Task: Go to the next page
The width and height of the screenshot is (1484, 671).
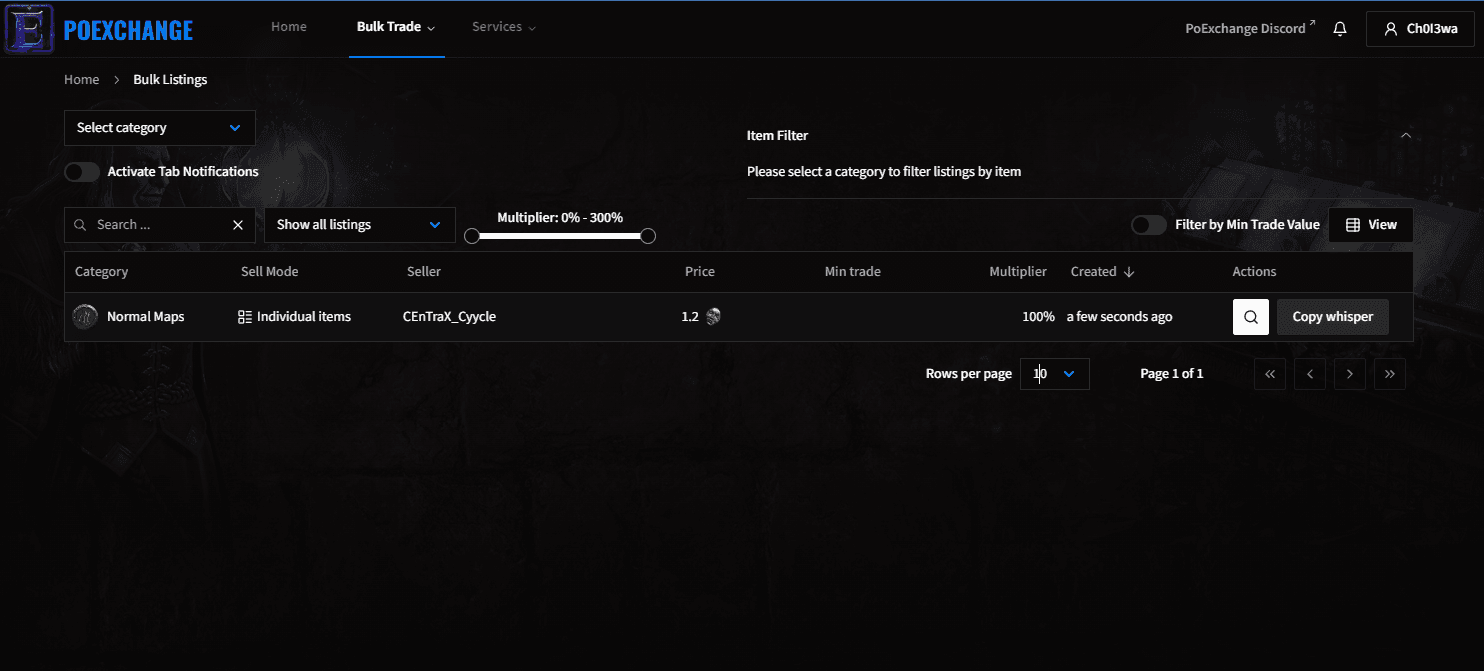Action: (x=1350, y=374)
